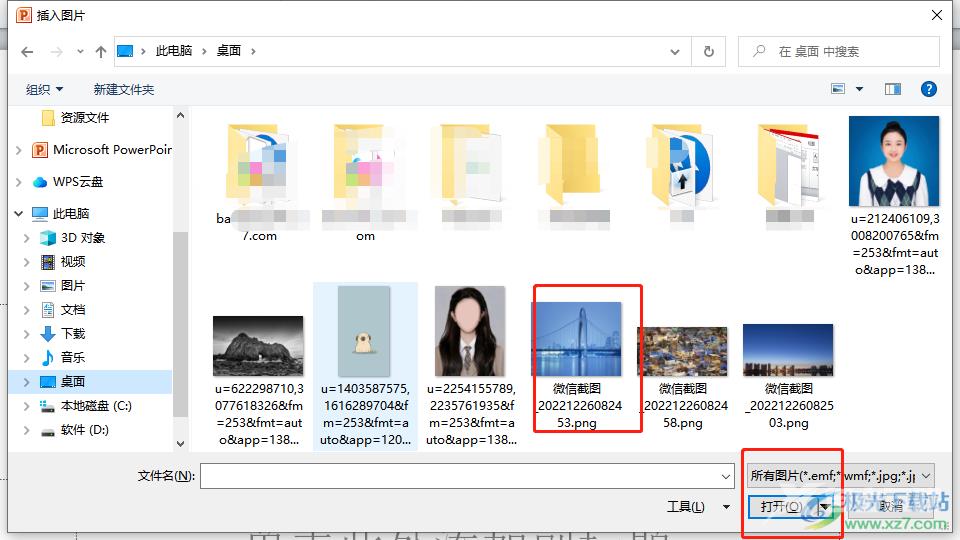This screenshot has height=540, width=960.
Task: Click the search box 在 桌面 中搜索
Action: [839, 51]
